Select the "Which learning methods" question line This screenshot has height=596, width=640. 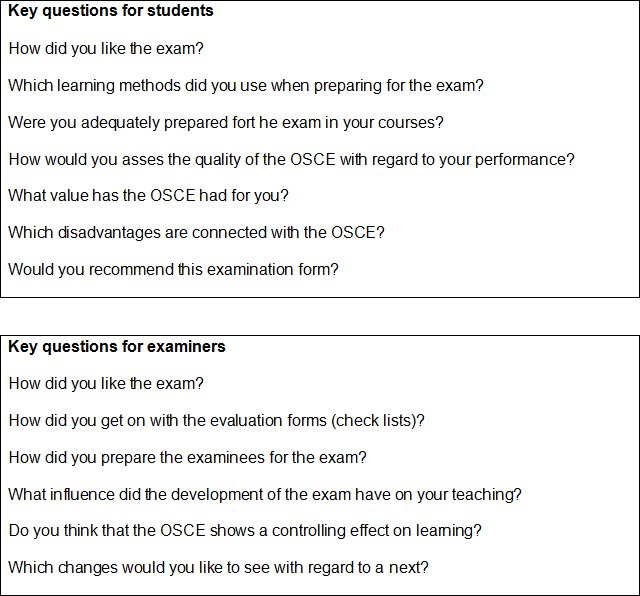tap(245, 85)
